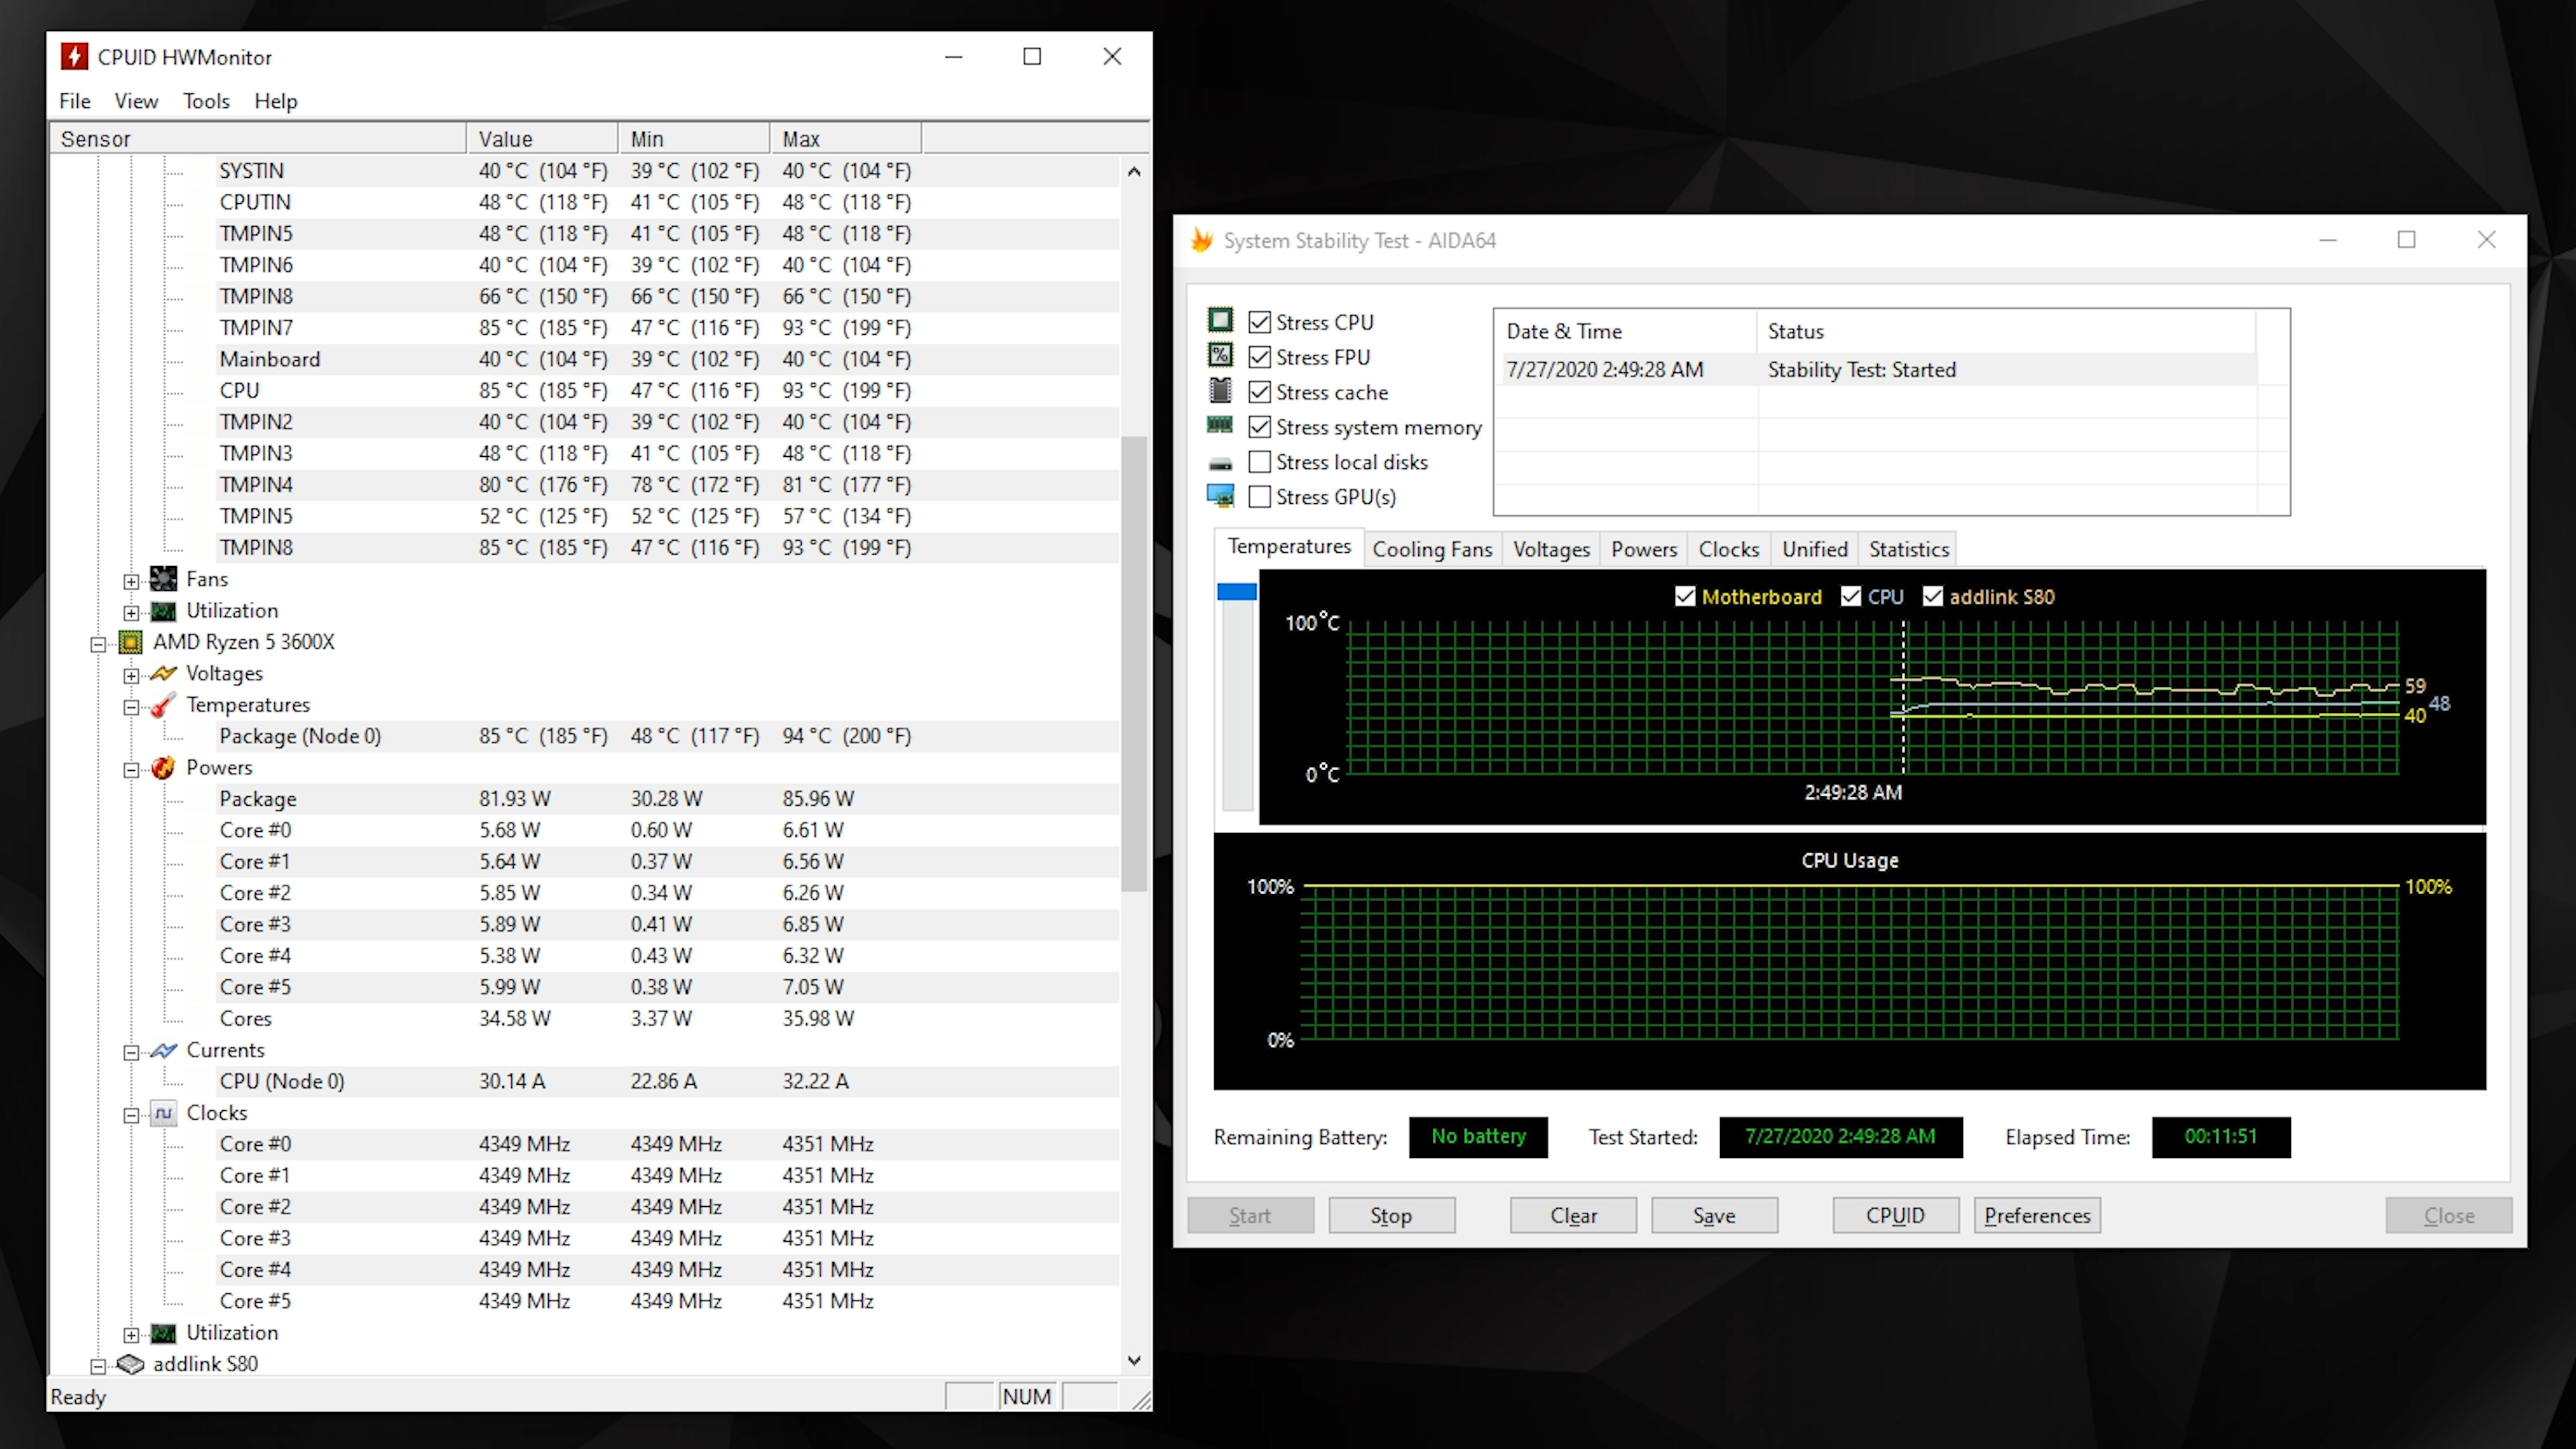
Task: Click the Stress system memory RAM icon
Action: click(x=1220, y=425)
